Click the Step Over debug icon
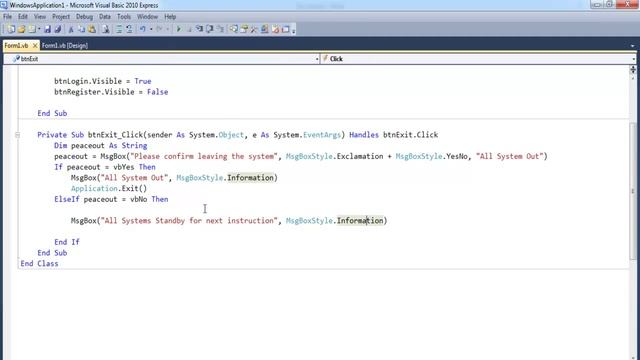640x360 pixels. click(209, 29)
